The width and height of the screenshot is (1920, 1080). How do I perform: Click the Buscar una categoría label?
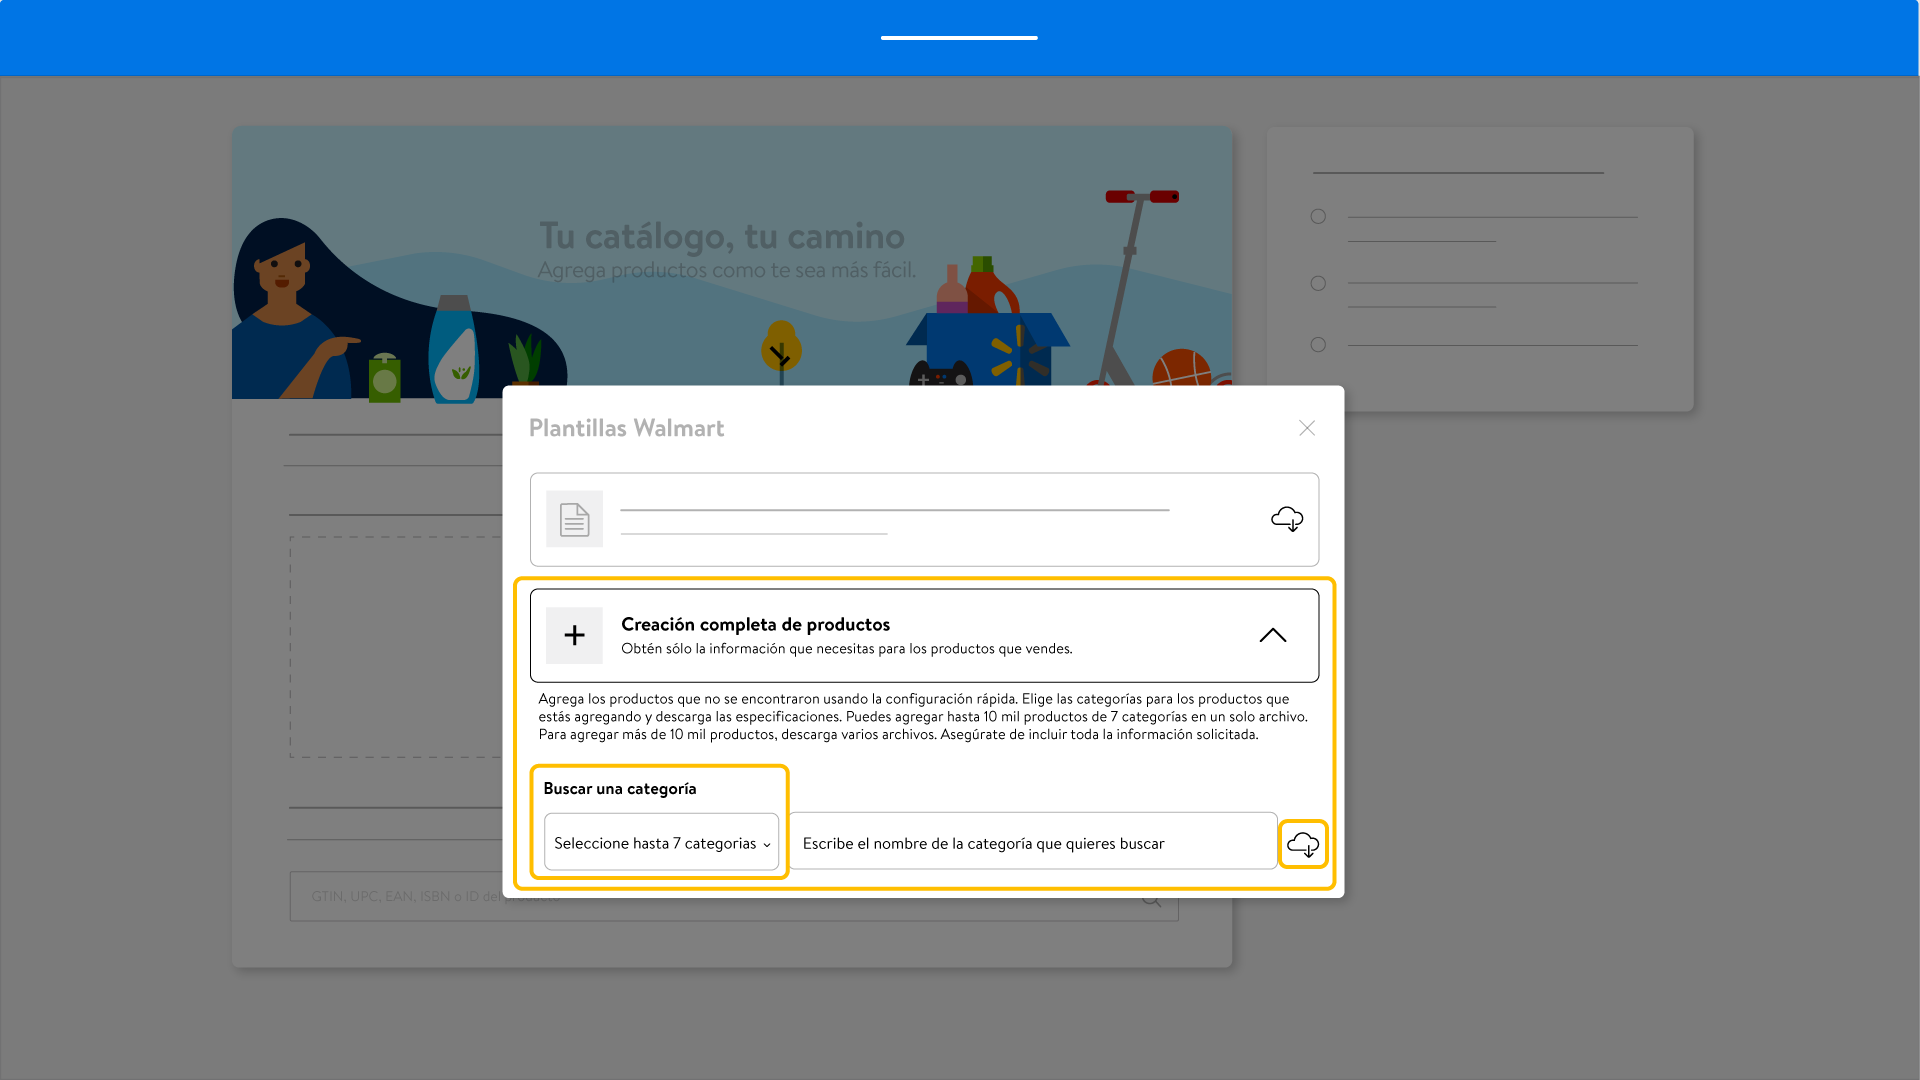point(620,789)
